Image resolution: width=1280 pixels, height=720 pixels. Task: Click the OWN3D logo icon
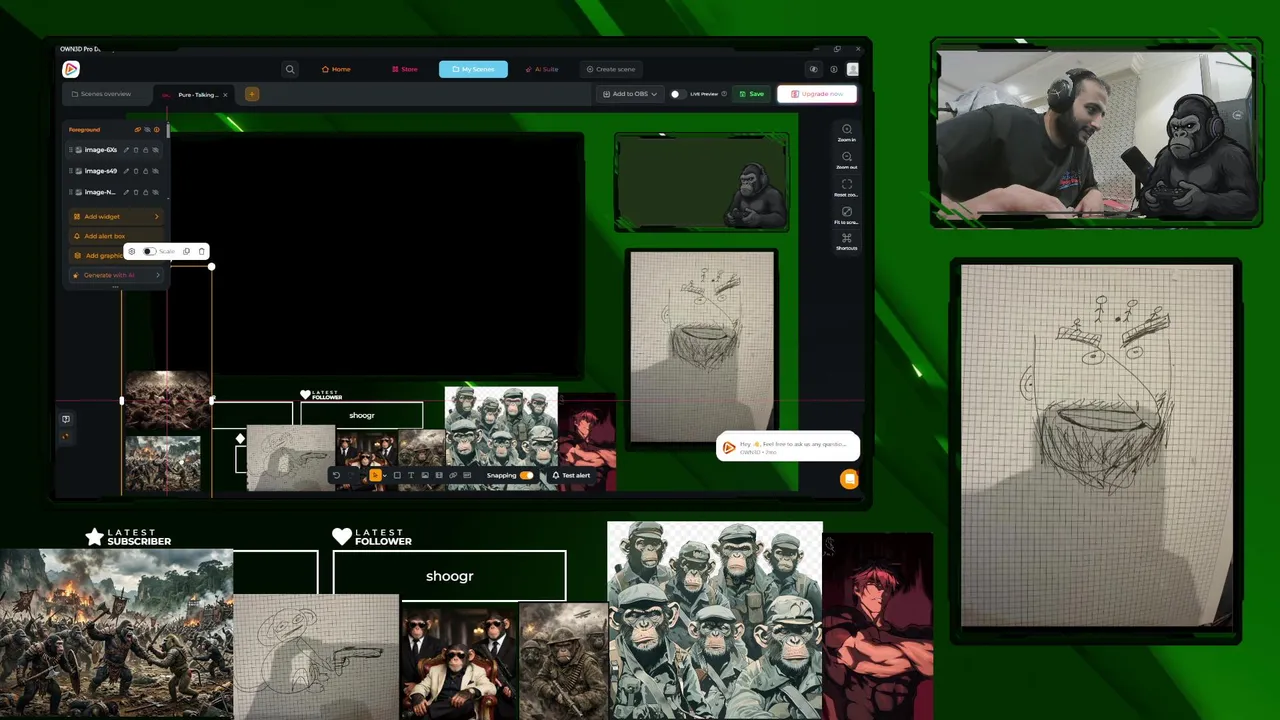[70, 69]
